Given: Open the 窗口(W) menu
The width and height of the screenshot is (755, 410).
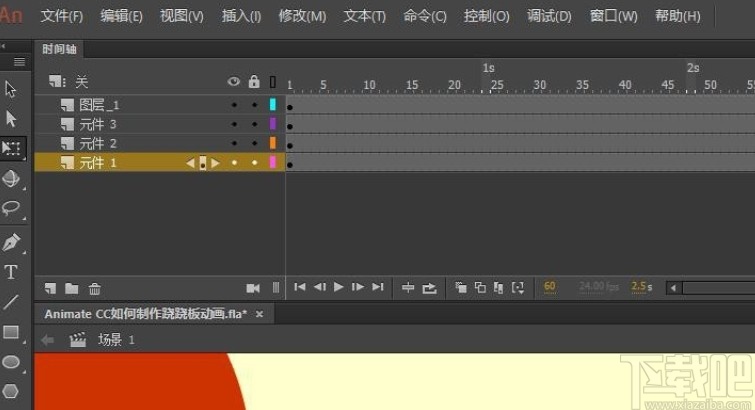Looking at the screenshot, I should (x=613, y=16).
